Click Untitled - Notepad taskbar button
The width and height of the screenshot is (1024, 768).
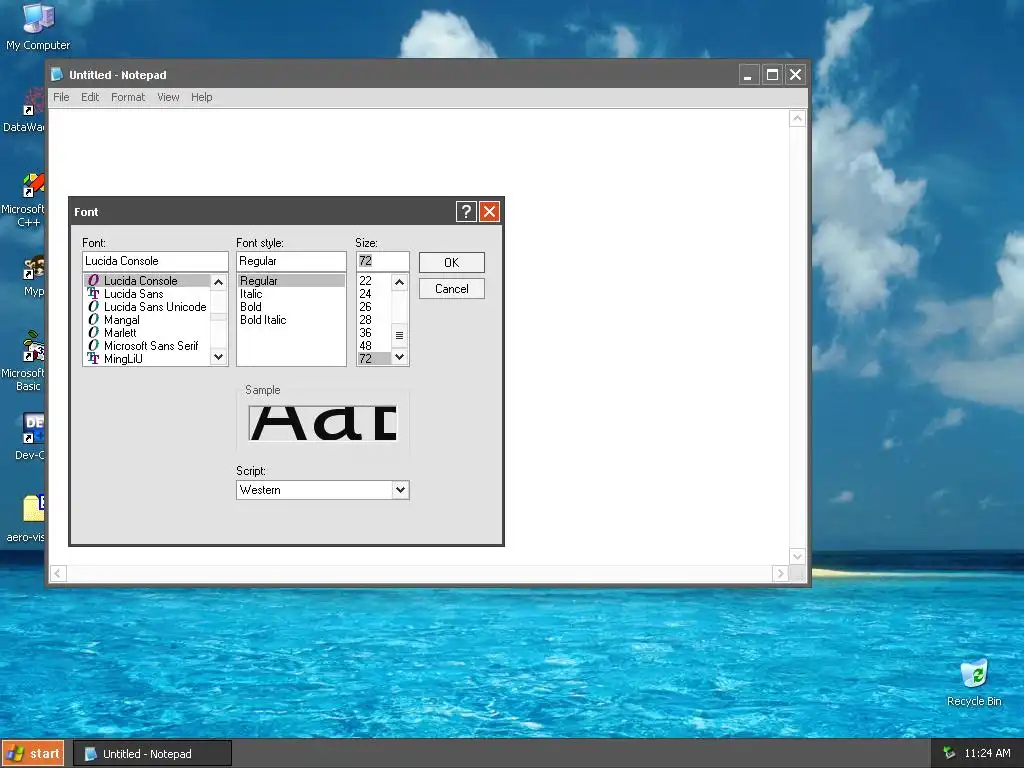tap(152, 754)
